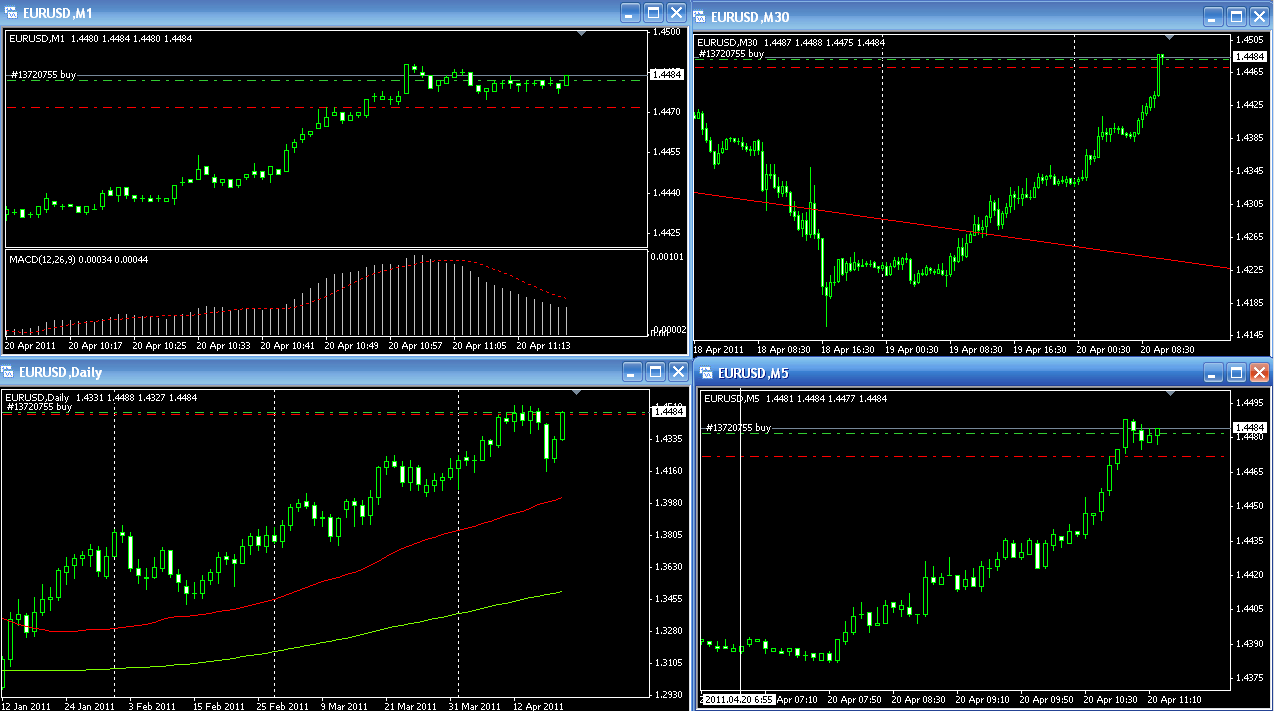Screen dimensions: 1274x711
Task: Minimize the EURUSD,M30 chart window
Action: tap(1213, 16)
